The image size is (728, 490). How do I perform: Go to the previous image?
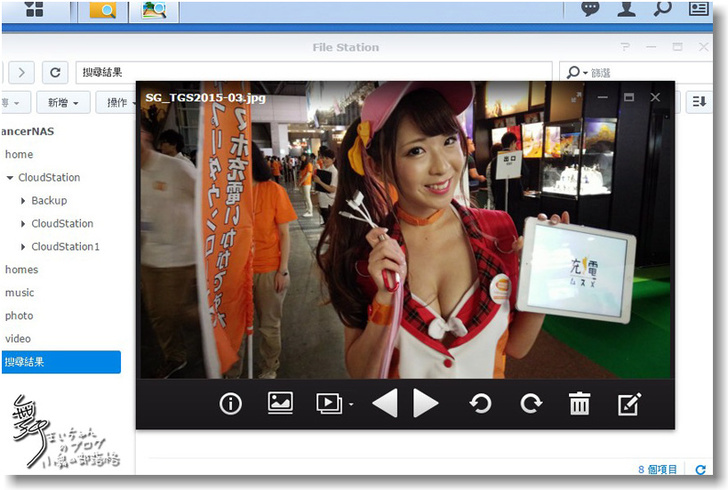click(384, 404)
